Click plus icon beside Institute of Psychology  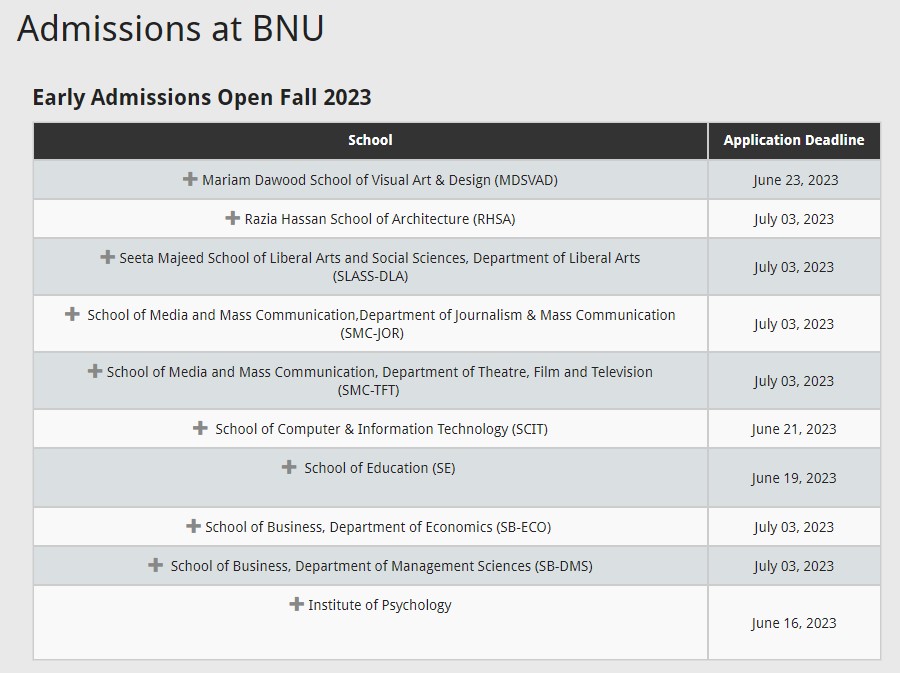click(296, 604)
